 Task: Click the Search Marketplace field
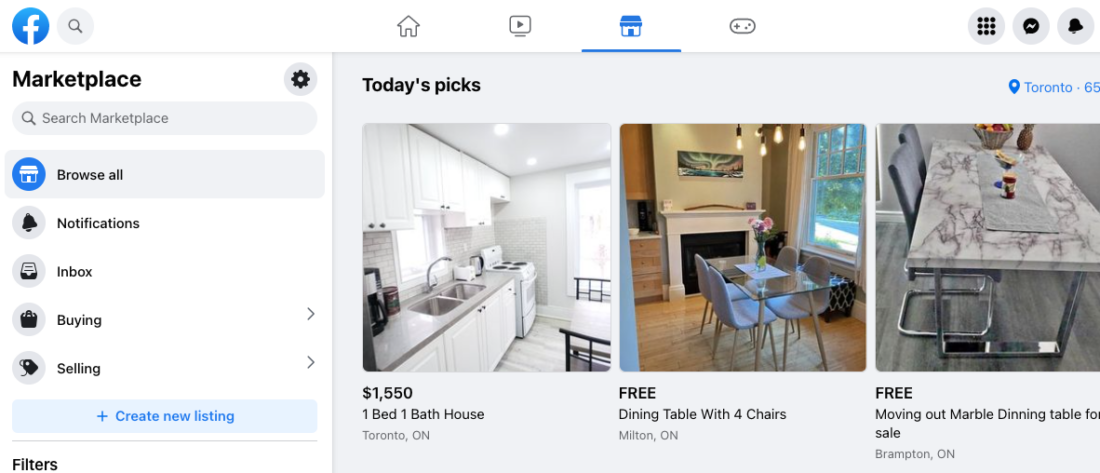tap(165, 118)
